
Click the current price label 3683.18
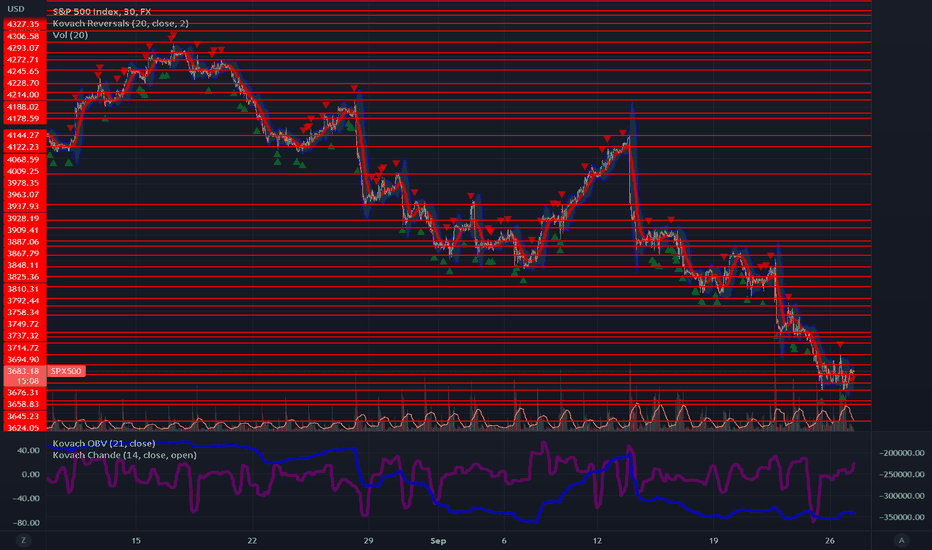(23, 371)
